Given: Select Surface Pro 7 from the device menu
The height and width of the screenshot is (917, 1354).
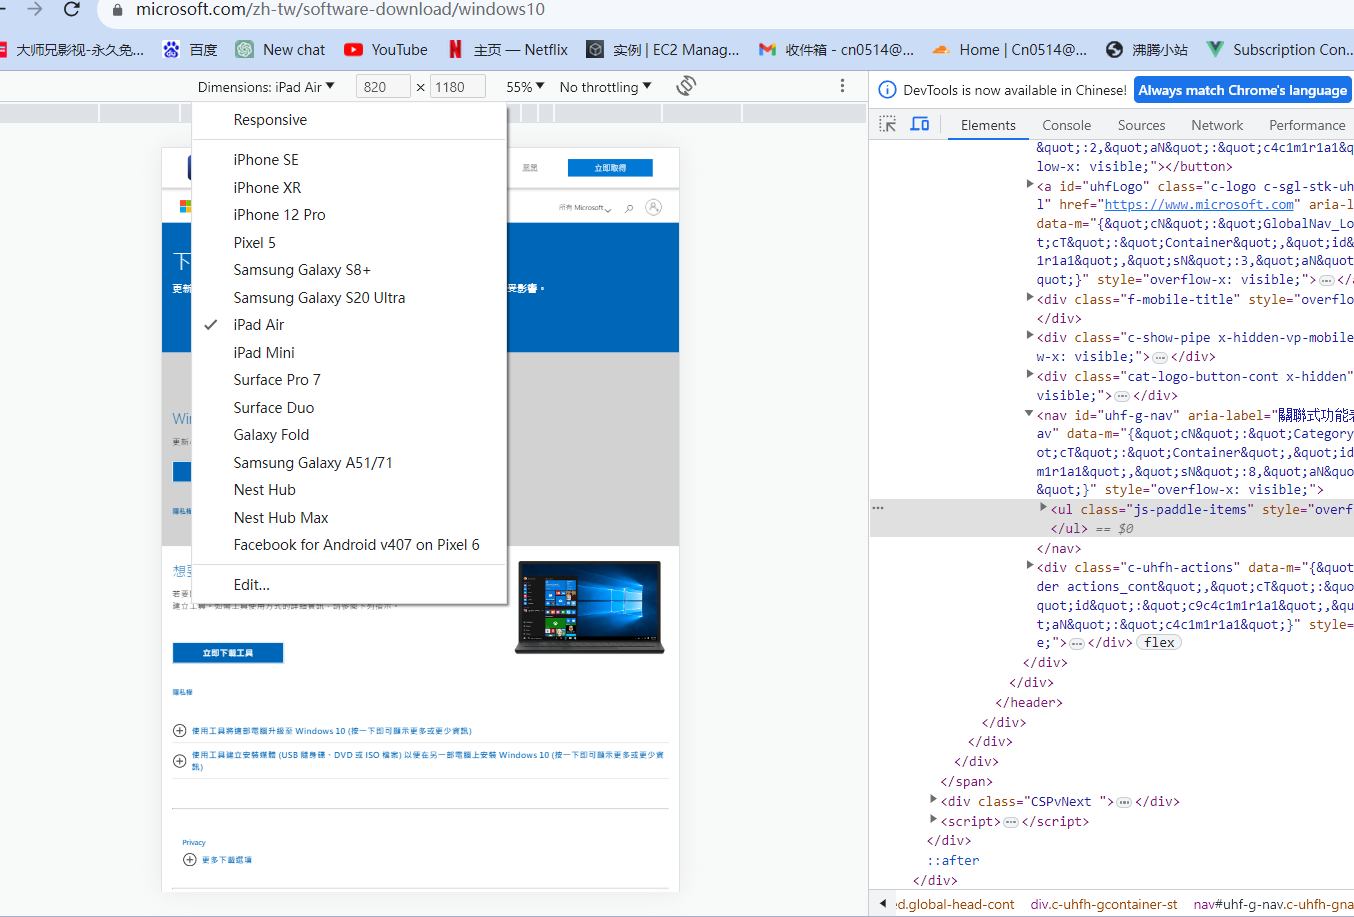Looking at the screenshot, I should (349, 380).
